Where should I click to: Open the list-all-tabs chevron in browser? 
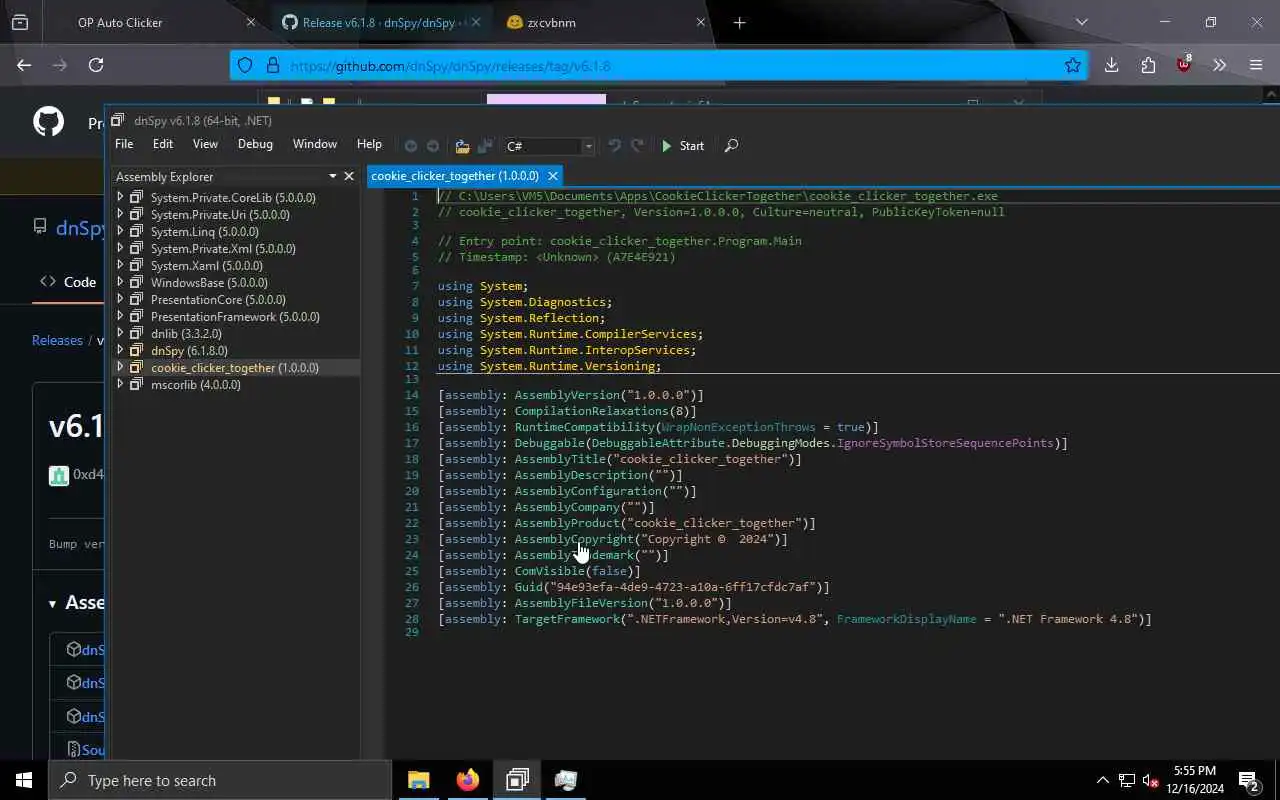[x=1081, y=22]
